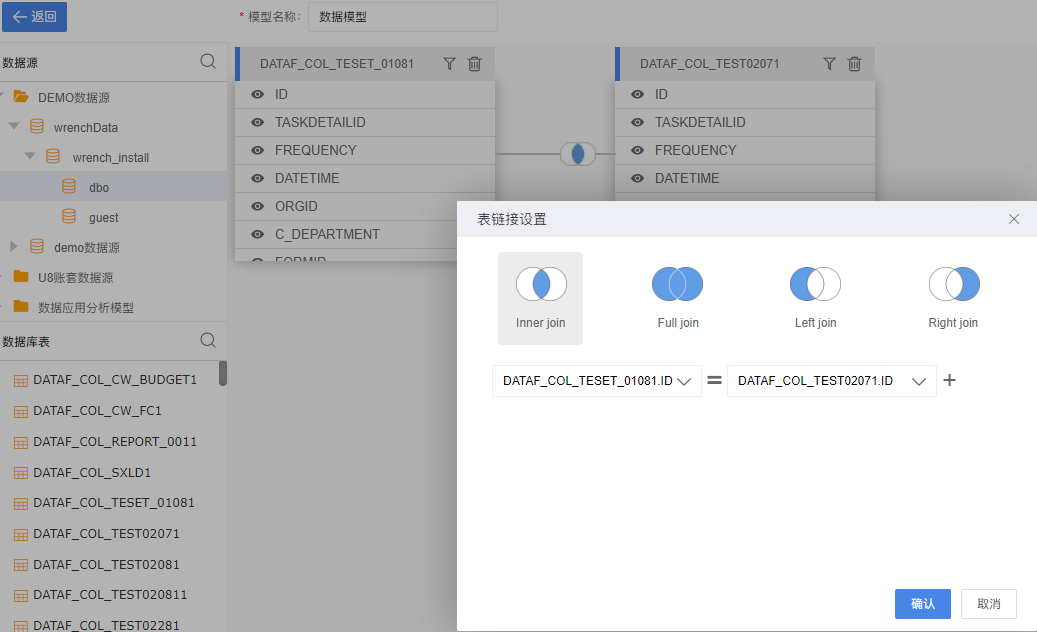Toggle visibility of C_DEPARTMENT field
This screenshot has height=632, width=1037.
point(258,234)
